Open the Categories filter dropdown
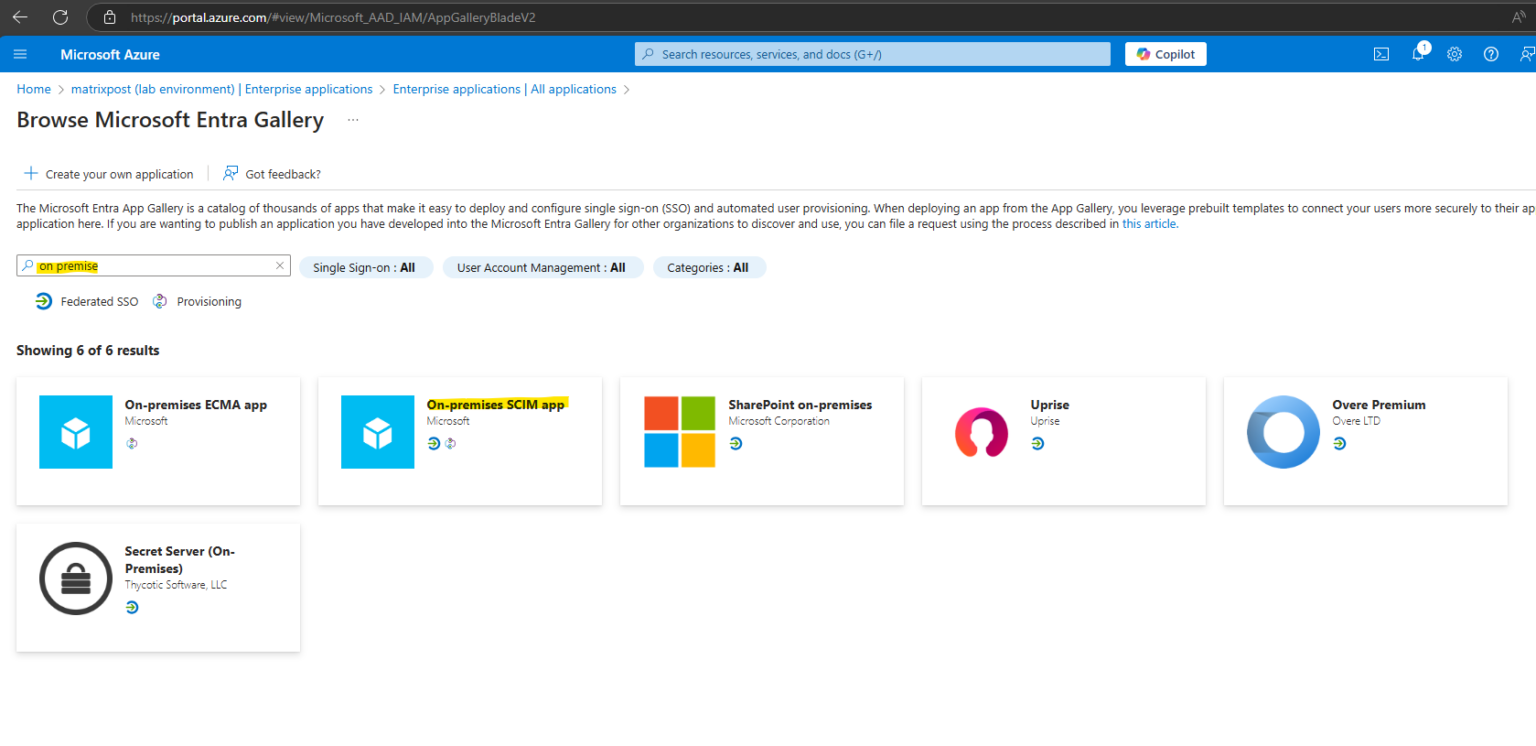 pyautogui.click(x=709, y=267)
